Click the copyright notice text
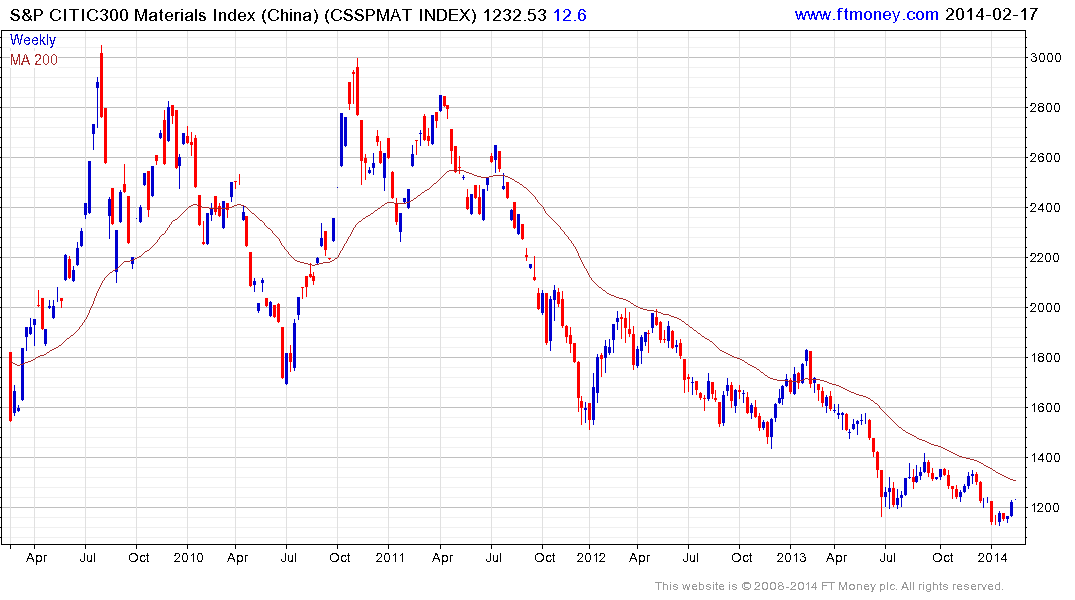 click(829, 587)
